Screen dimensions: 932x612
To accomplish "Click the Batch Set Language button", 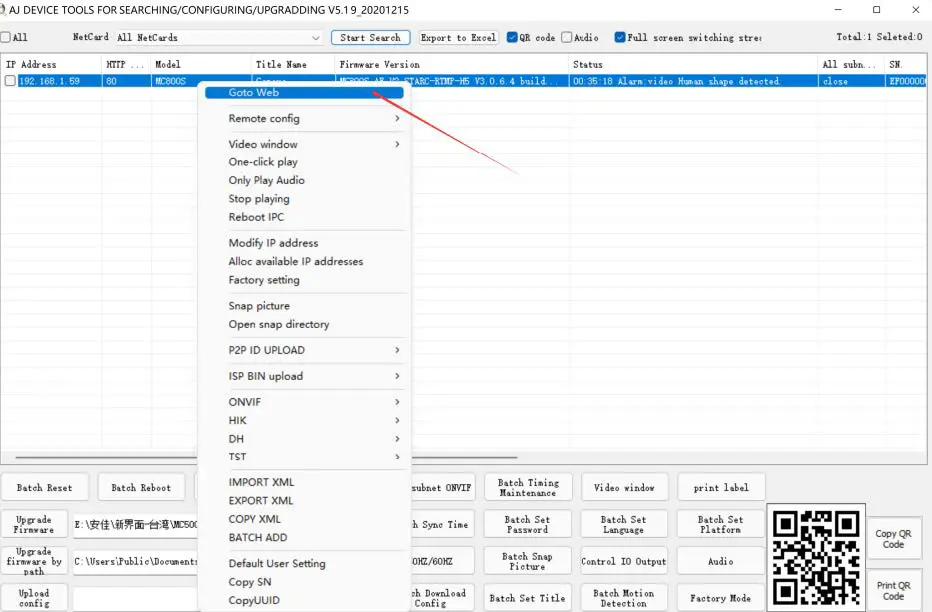I will pos(624,525).
